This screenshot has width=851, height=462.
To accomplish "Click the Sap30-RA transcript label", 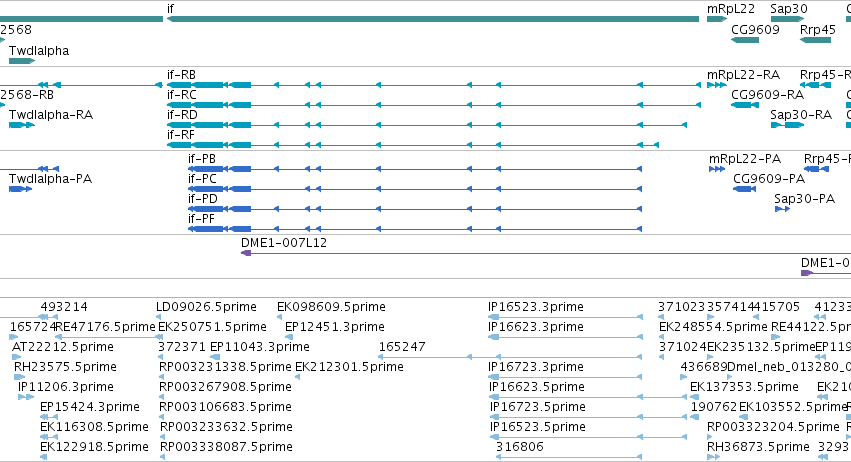I will click(x=801, y=115).
